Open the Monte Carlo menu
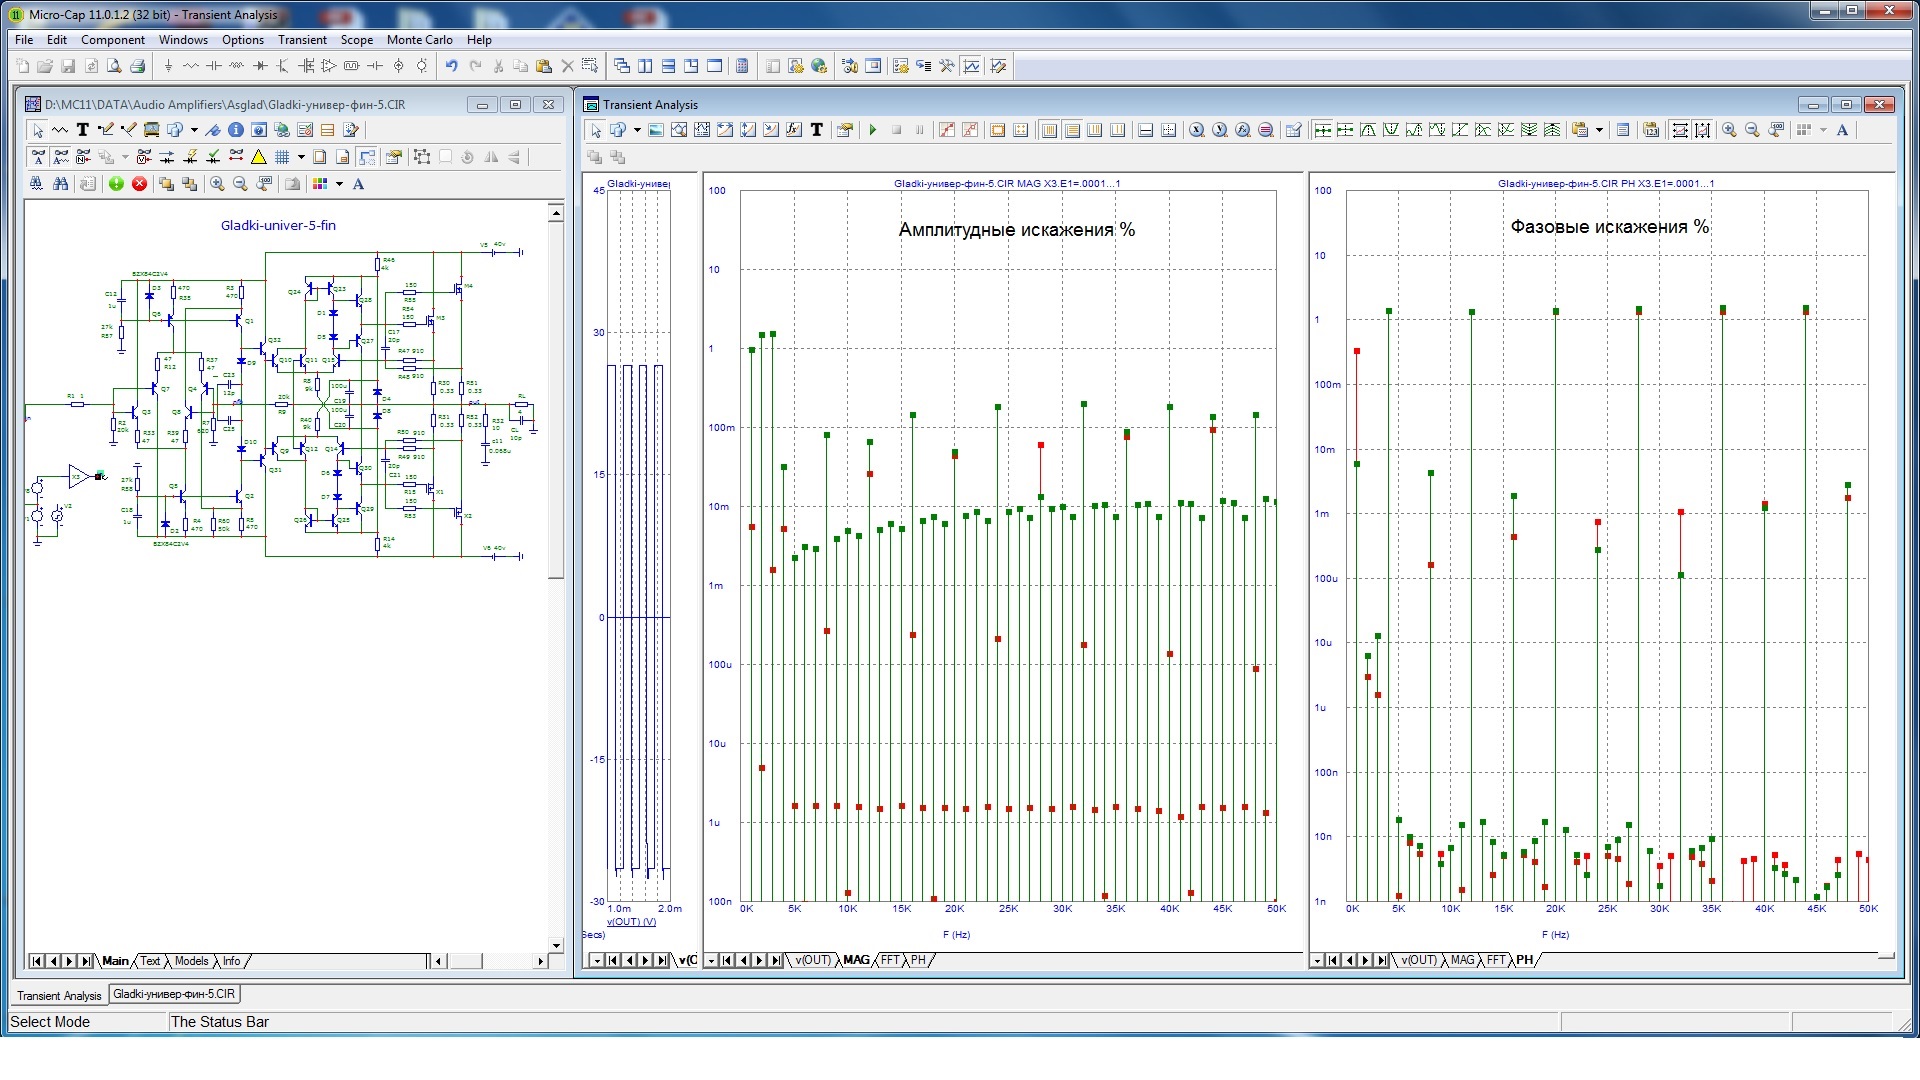Screen dimensions: 1920x1080 click(419, 40)
